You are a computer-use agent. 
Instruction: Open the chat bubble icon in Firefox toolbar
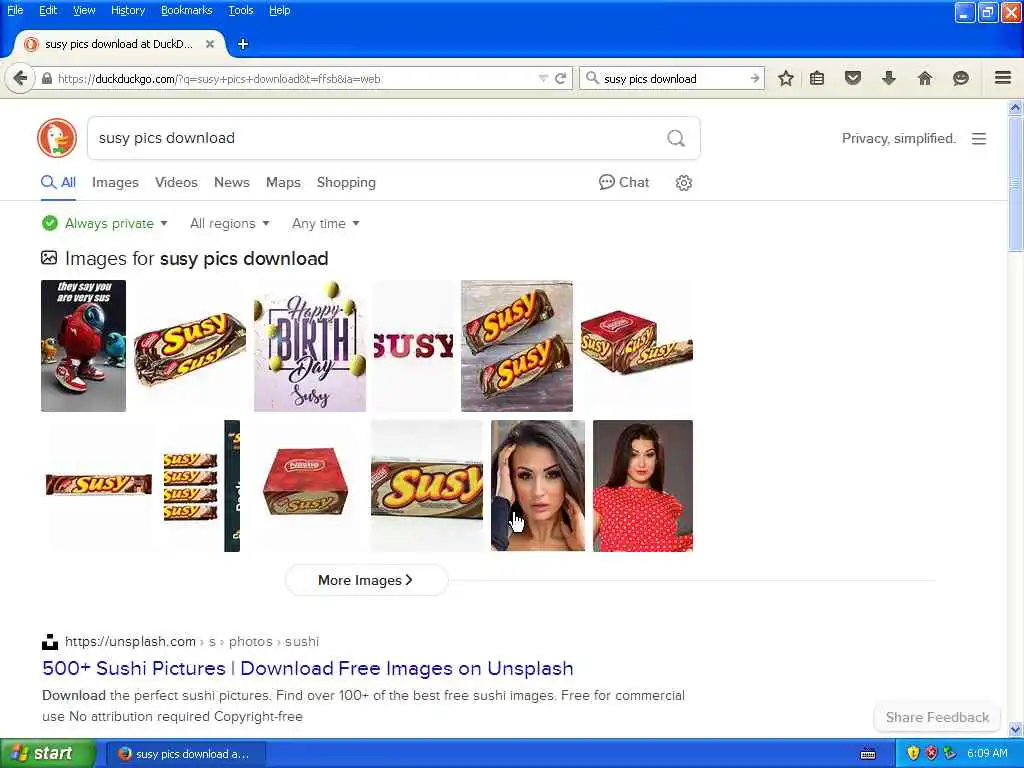click(960, 78)
